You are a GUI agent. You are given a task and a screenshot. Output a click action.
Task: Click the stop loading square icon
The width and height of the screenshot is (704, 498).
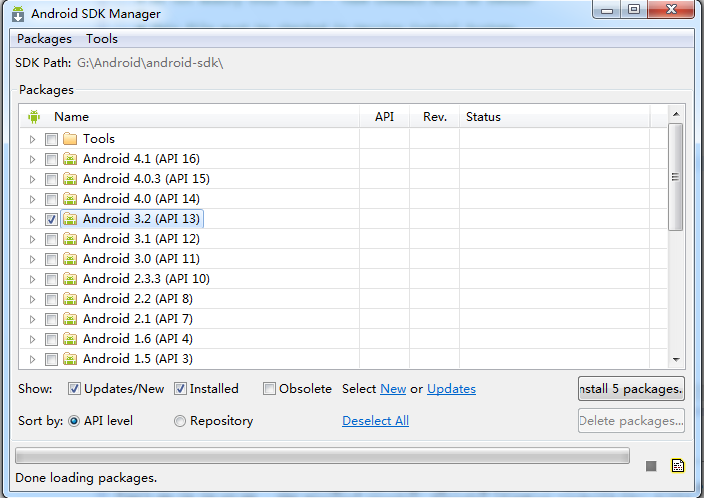651,466
